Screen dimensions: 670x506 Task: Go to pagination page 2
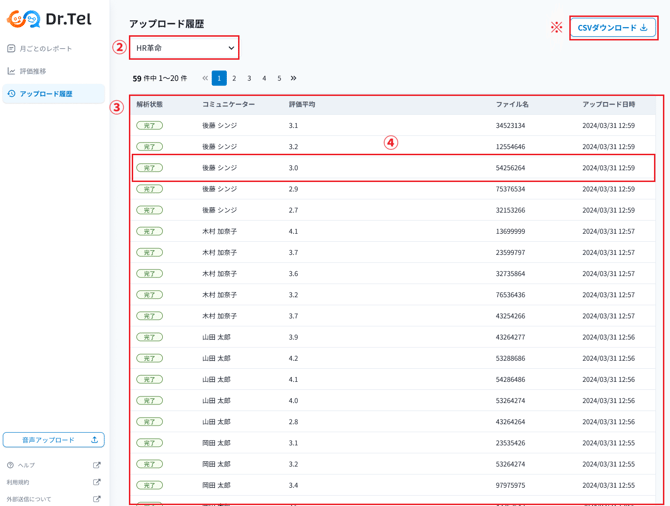234,78
